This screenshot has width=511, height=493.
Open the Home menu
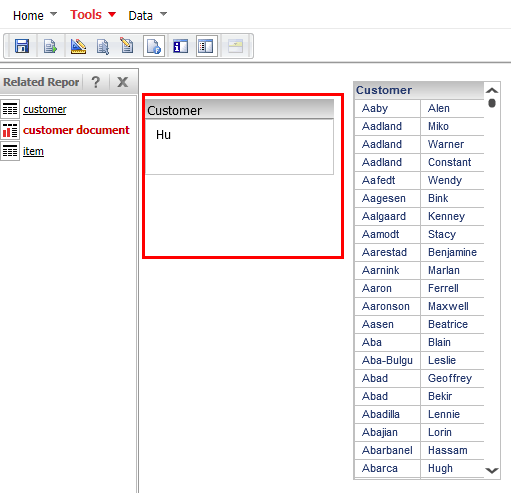coord(28,15)
